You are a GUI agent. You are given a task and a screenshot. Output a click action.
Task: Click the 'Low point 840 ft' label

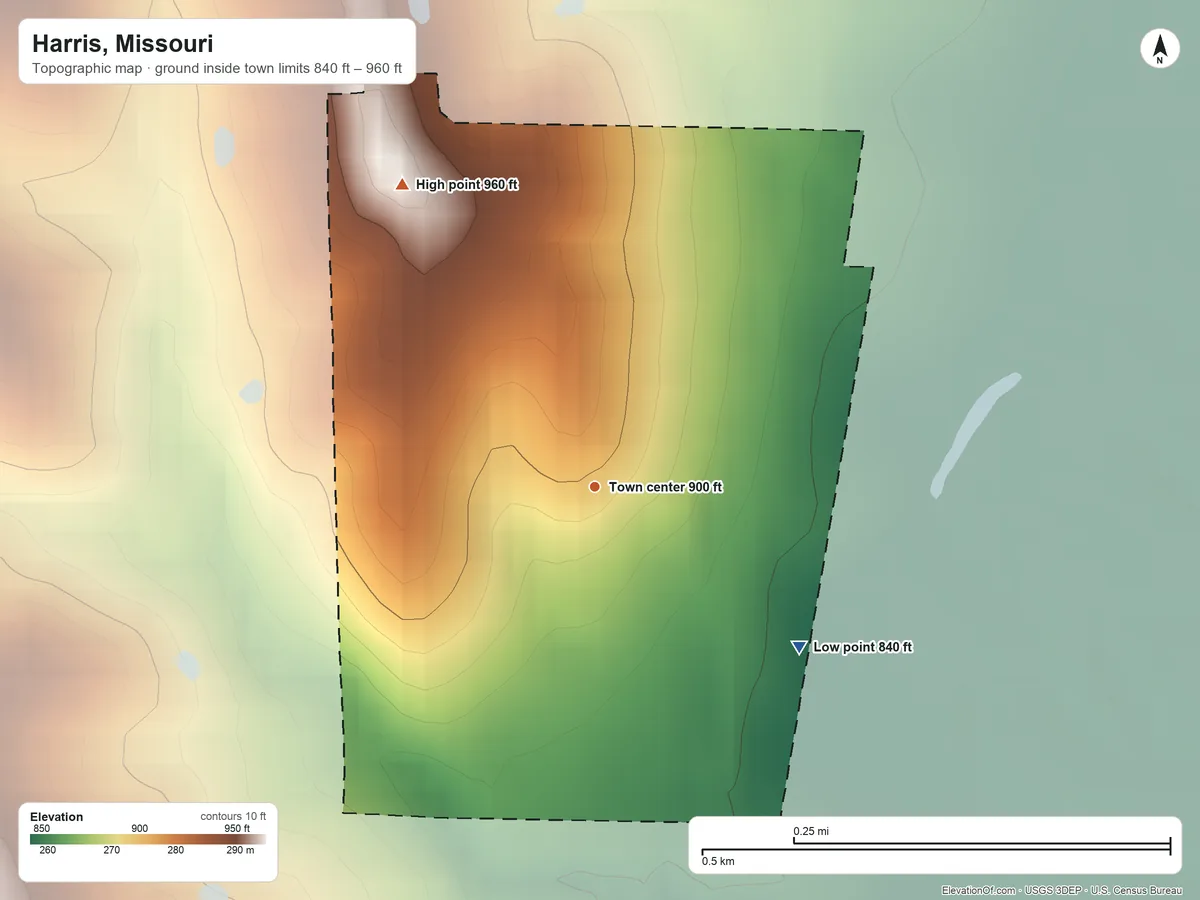[x=862, y=648]
